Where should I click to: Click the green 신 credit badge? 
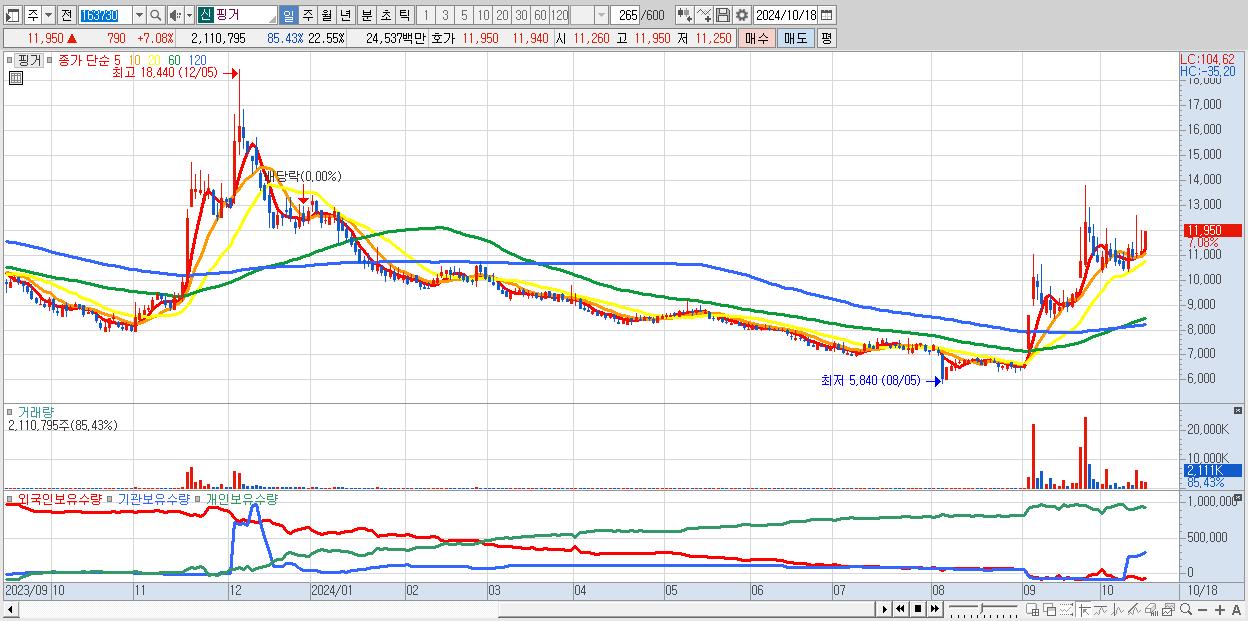[205, 15]
